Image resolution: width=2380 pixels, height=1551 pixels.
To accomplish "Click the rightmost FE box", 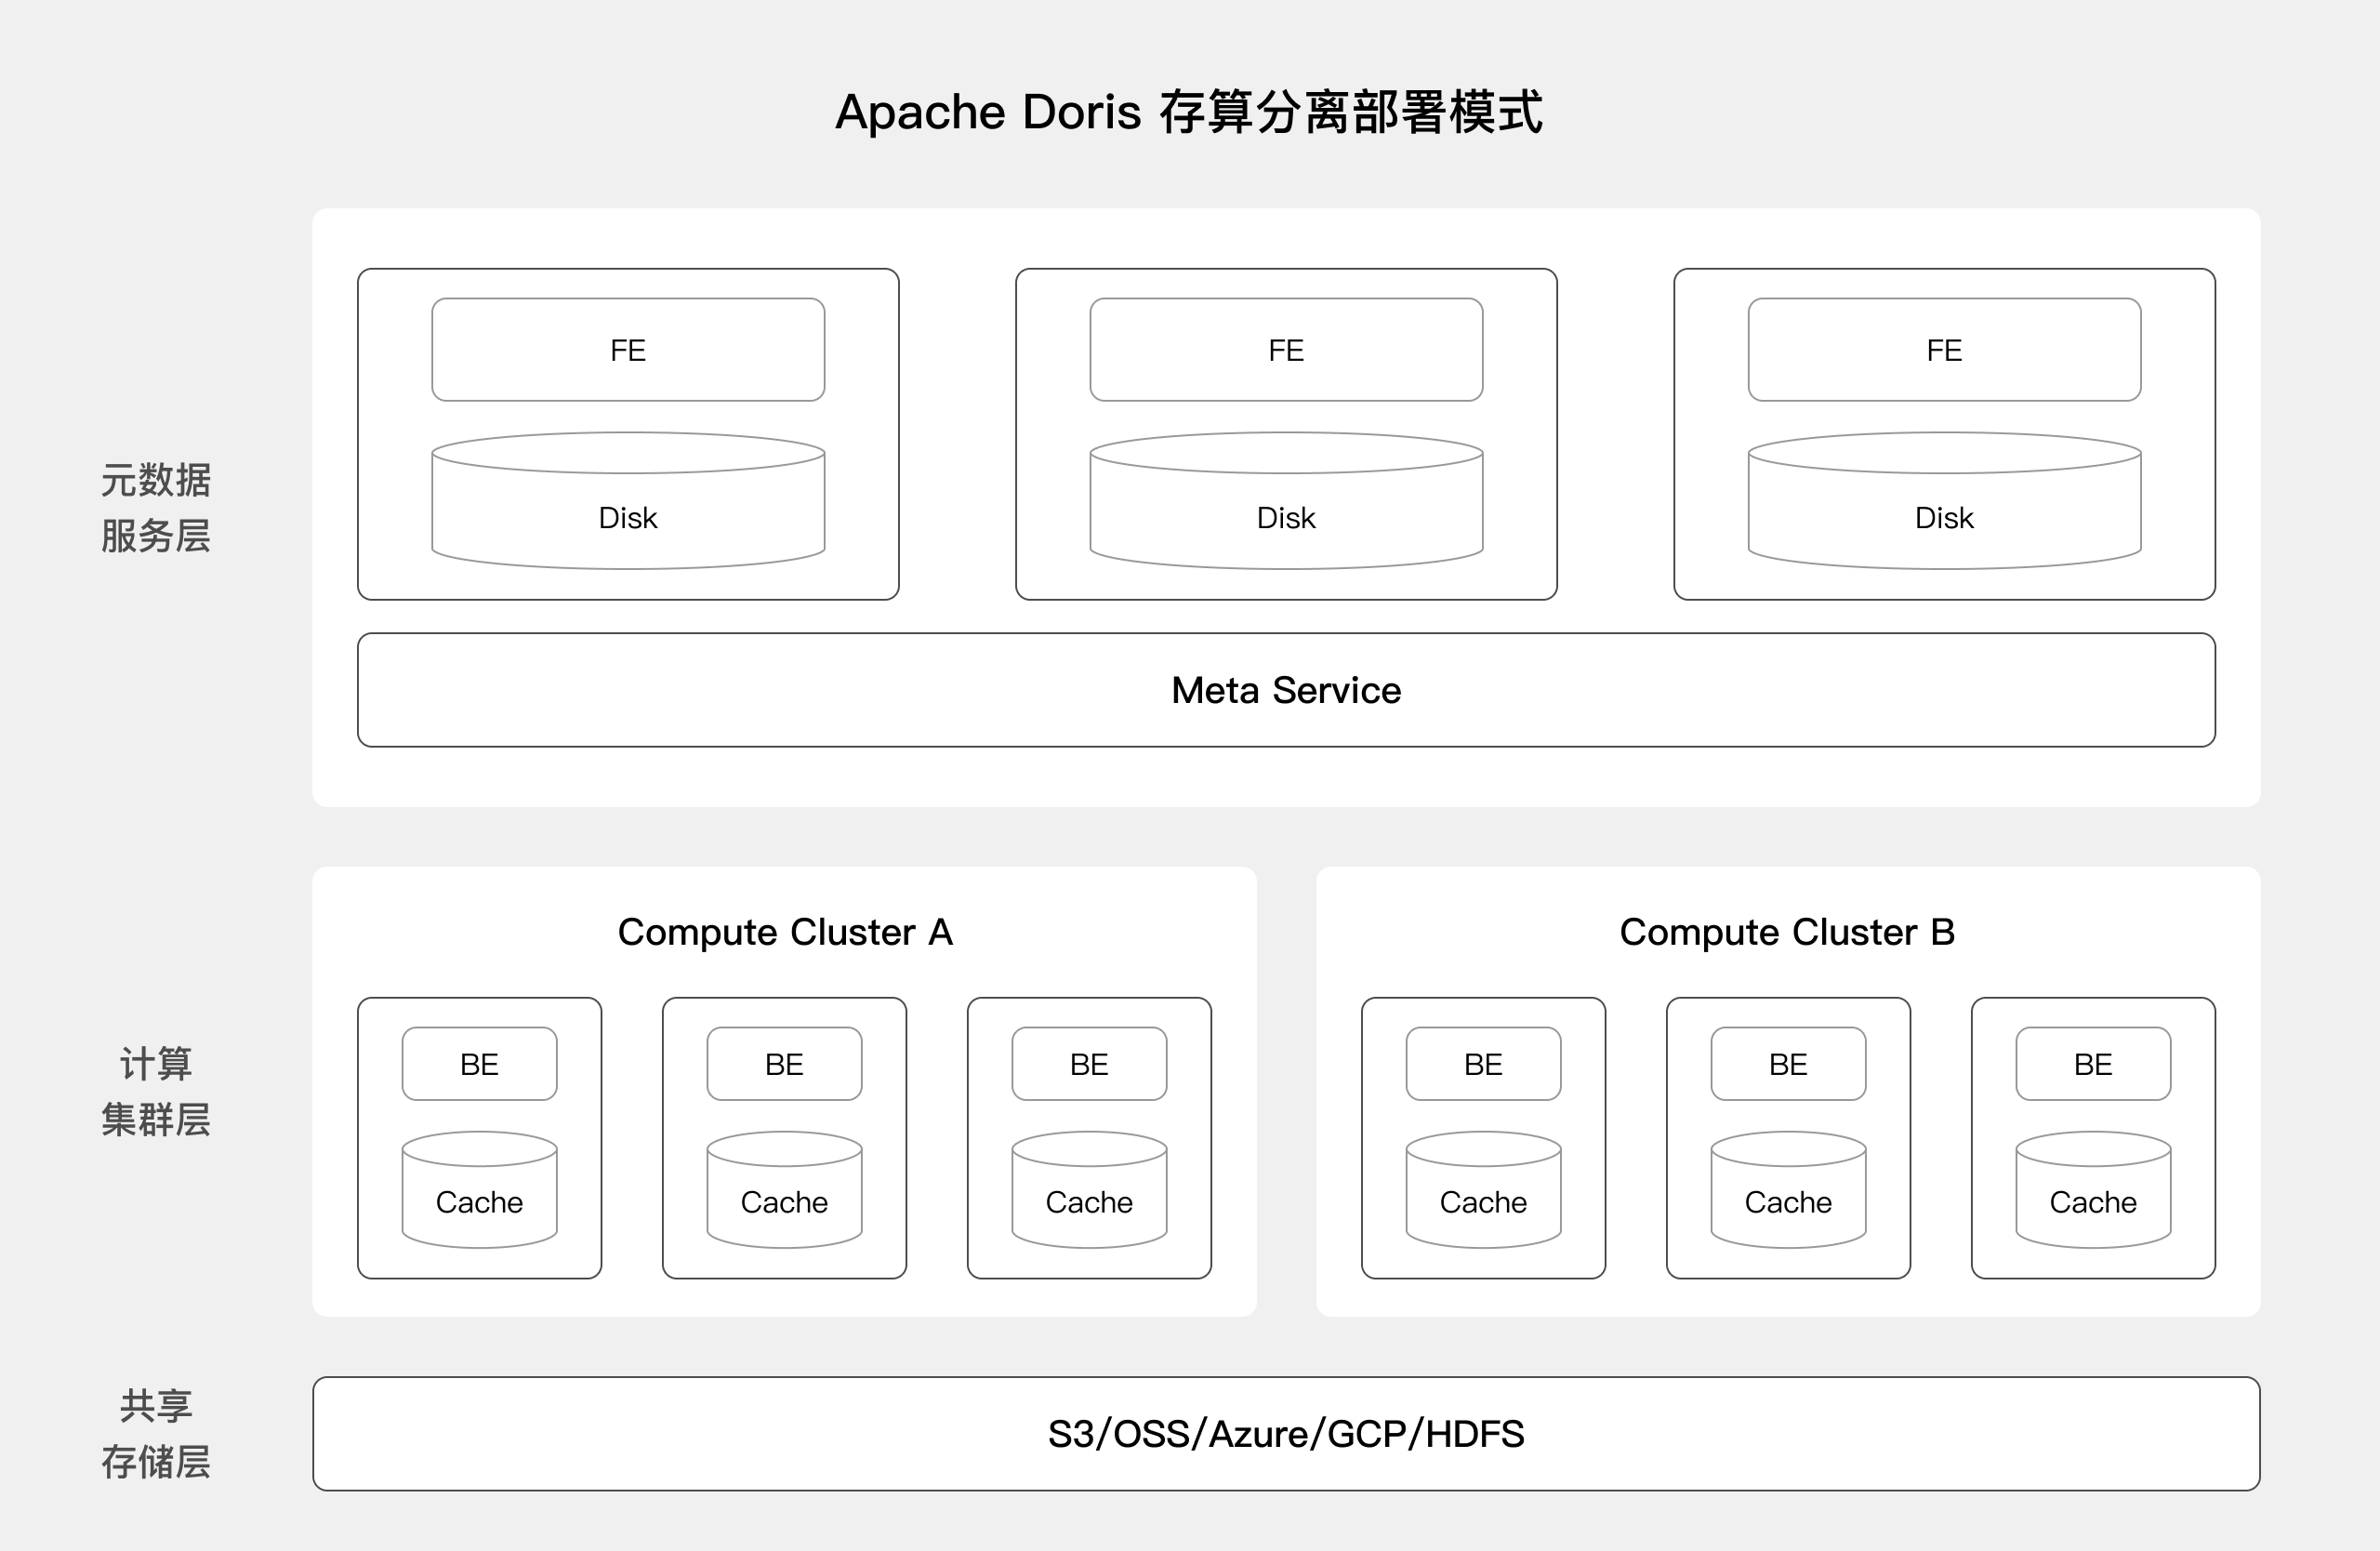I will click(1944, 350).
